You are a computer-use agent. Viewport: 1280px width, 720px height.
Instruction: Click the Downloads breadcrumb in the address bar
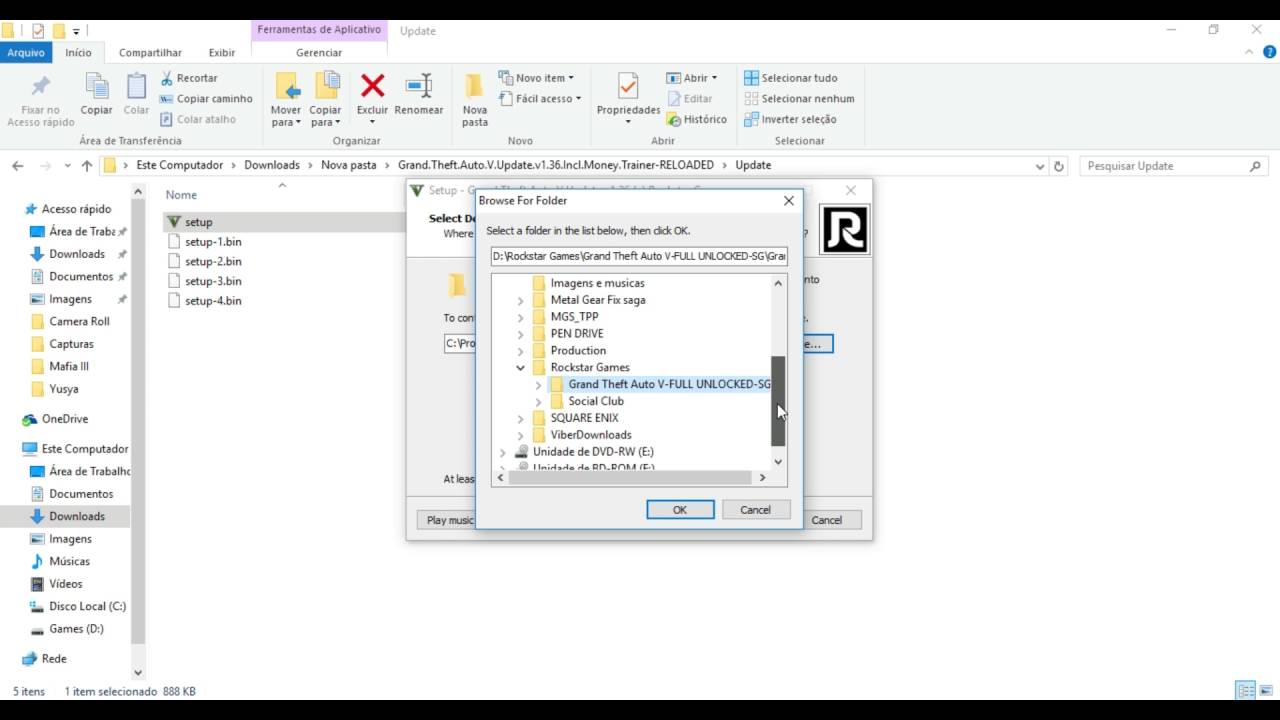coord(272,165)
